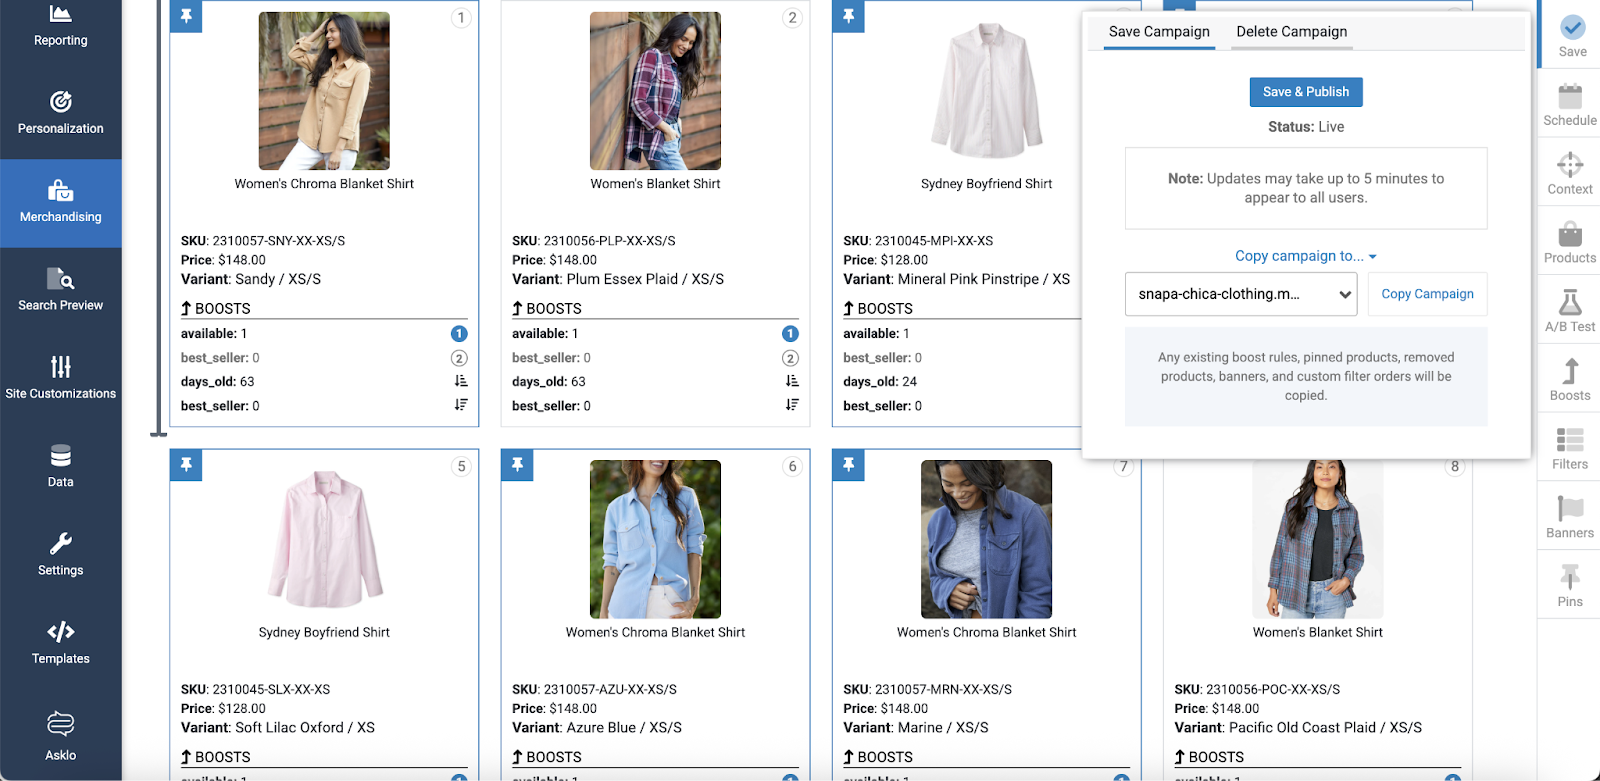Toggle pin on Soft Lilac Oxford shirt

(x=186, y=465)
